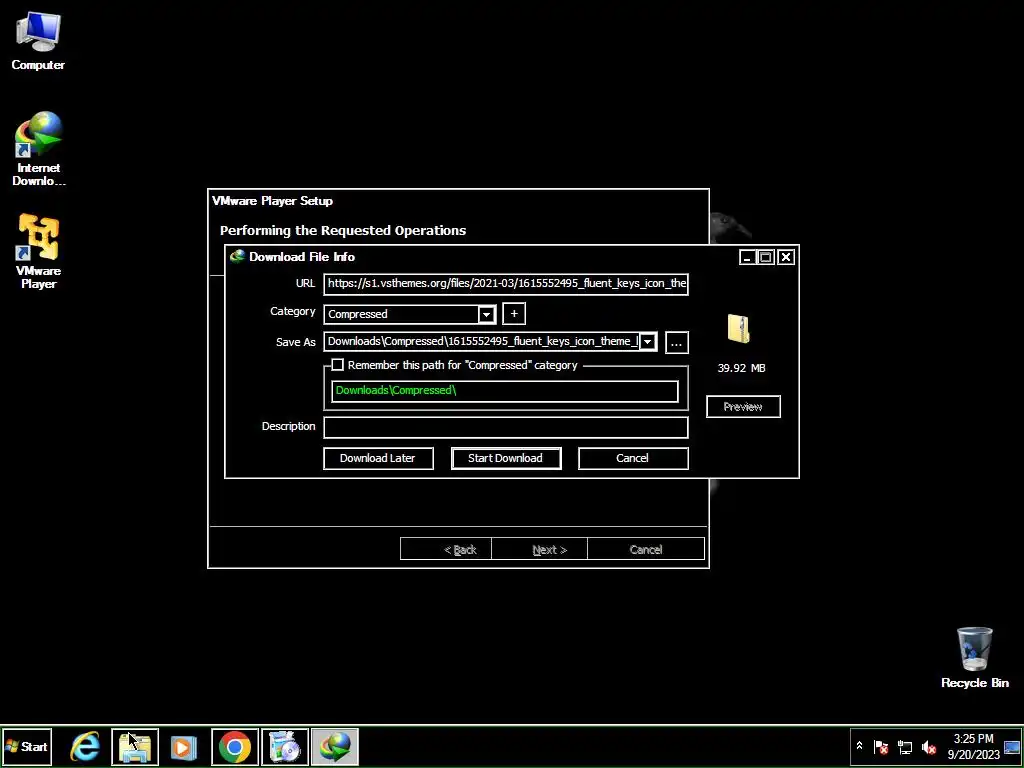The width and height of the screenshot is (1024, 768).
Task: Click the URL field in Download File Info
Action: (x=505, y=283)
